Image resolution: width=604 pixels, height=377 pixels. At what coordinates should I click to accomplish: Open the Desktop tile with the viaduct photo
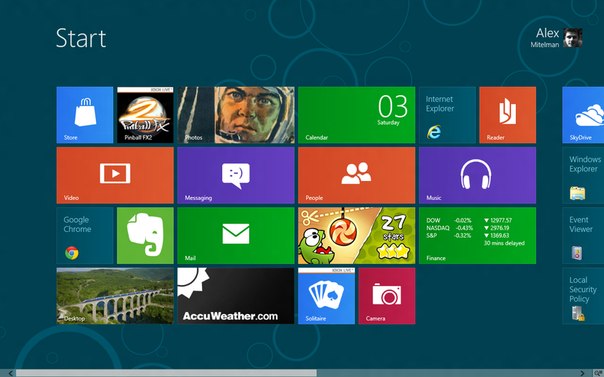115,296
